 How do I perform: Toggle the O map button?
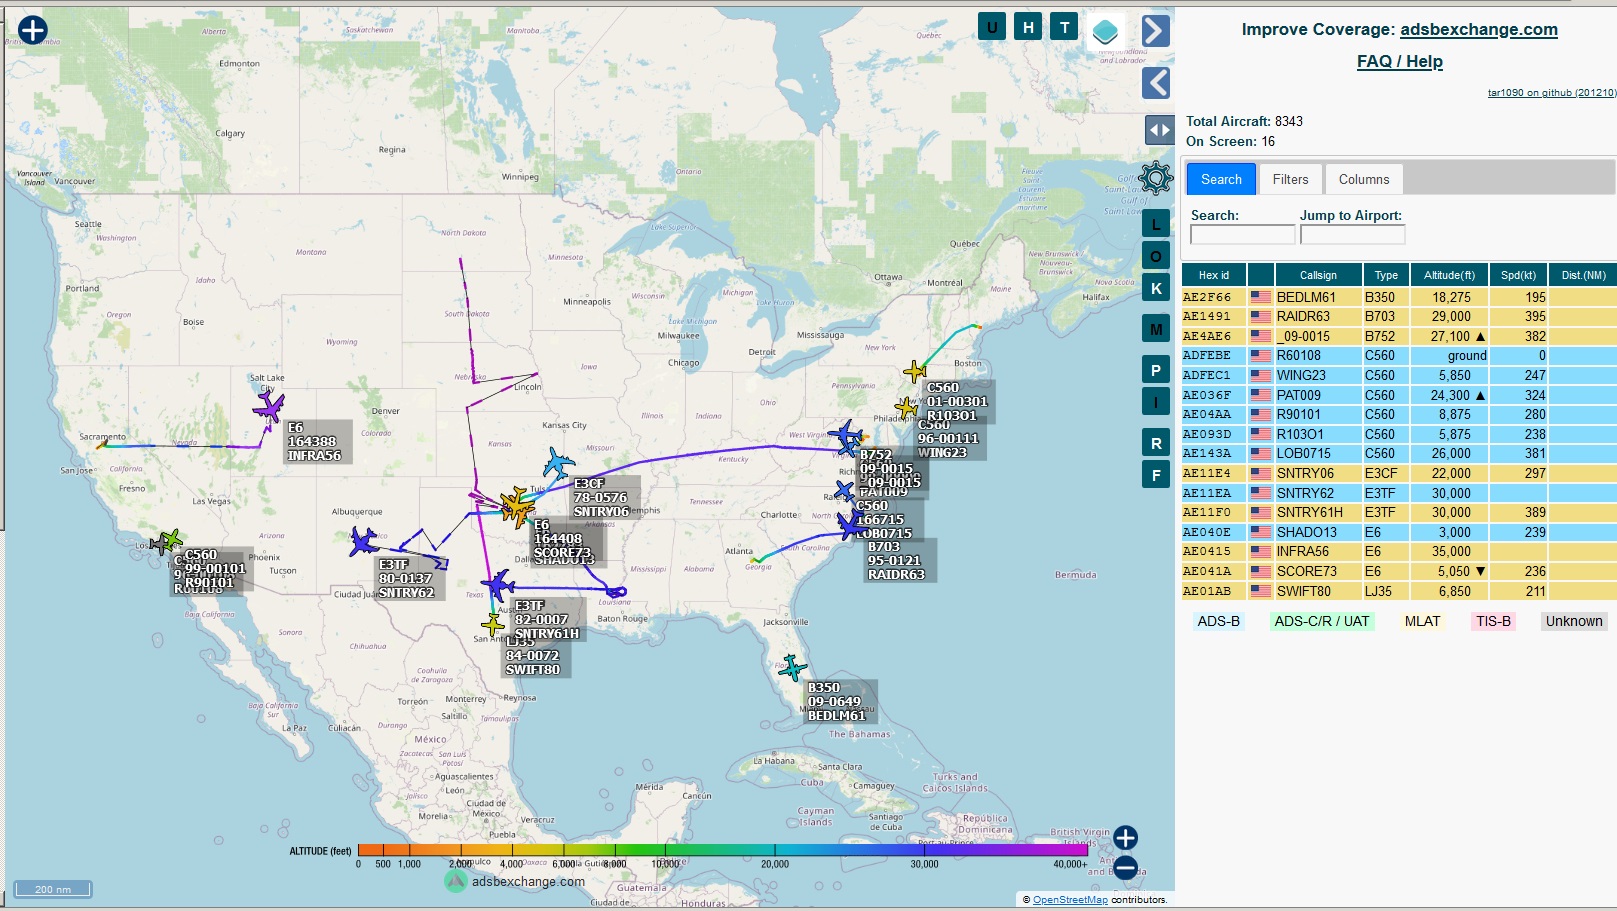(x=1156, y=256)
